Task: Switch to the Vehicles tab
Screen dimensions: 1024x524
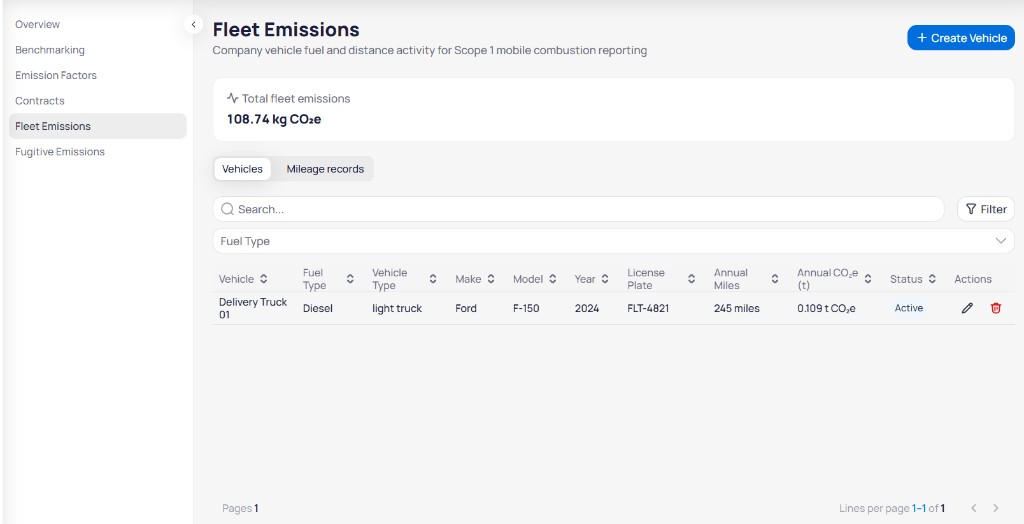Action: tap(242, 169)
